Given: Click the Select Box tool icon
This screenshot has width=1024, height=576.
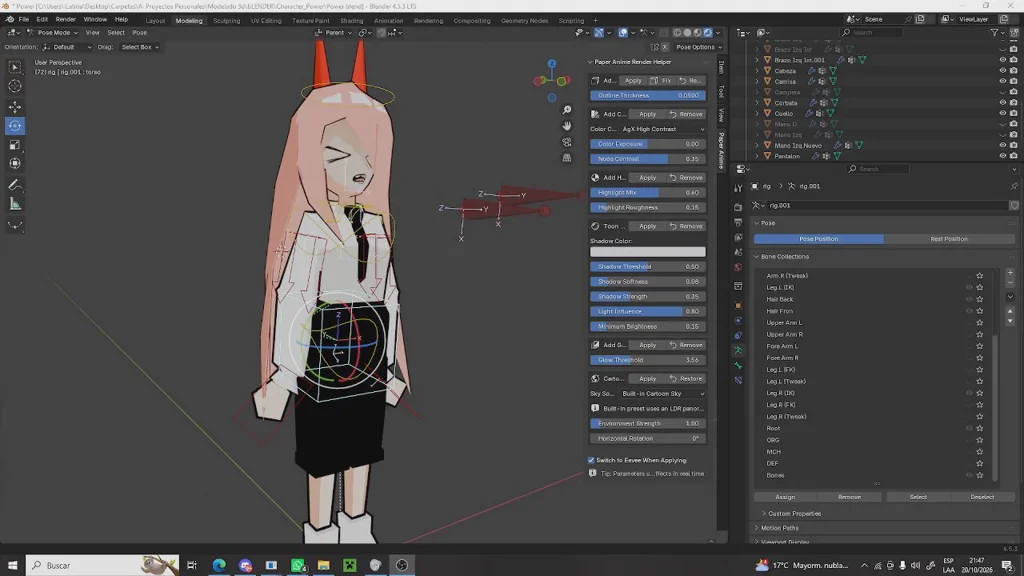Looking at the screenshot, I should tap(15, 67).
